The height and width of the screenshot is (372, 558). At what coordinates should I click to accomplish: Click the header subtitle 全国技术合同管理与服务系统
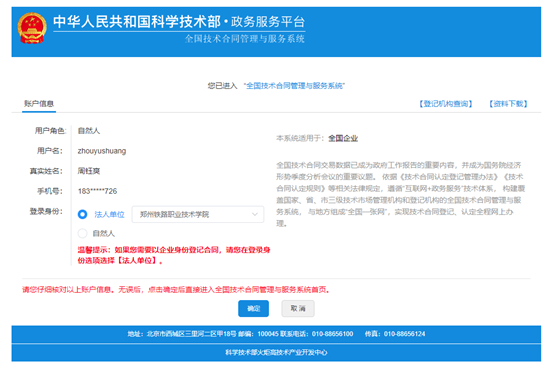pos(244,39)
